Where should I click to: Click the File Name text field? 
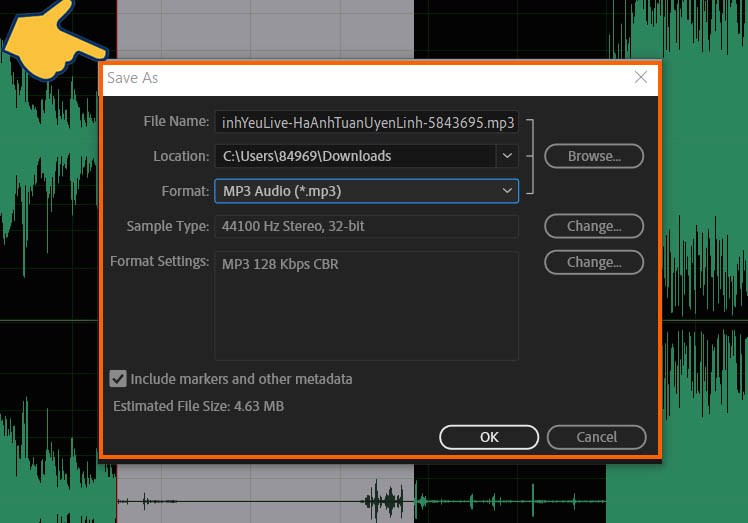(x=366, y=122)
